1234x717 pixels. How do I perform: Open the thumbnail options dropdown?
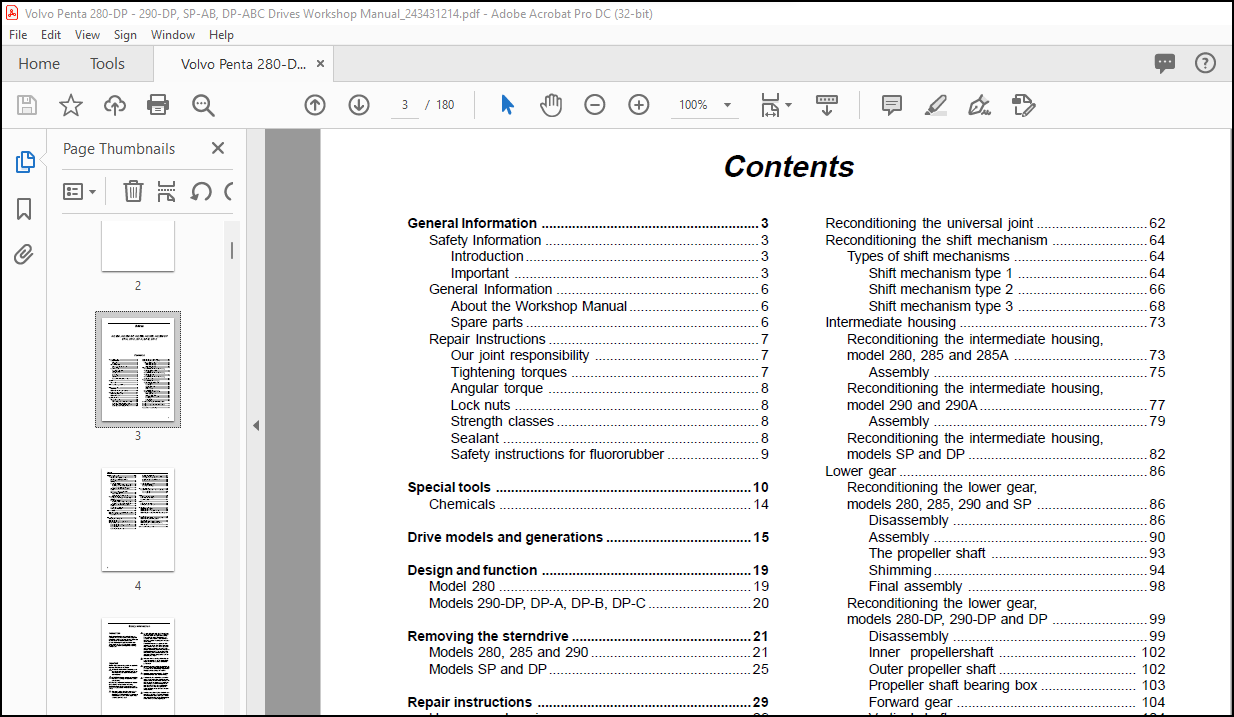(x=80, y=191)
